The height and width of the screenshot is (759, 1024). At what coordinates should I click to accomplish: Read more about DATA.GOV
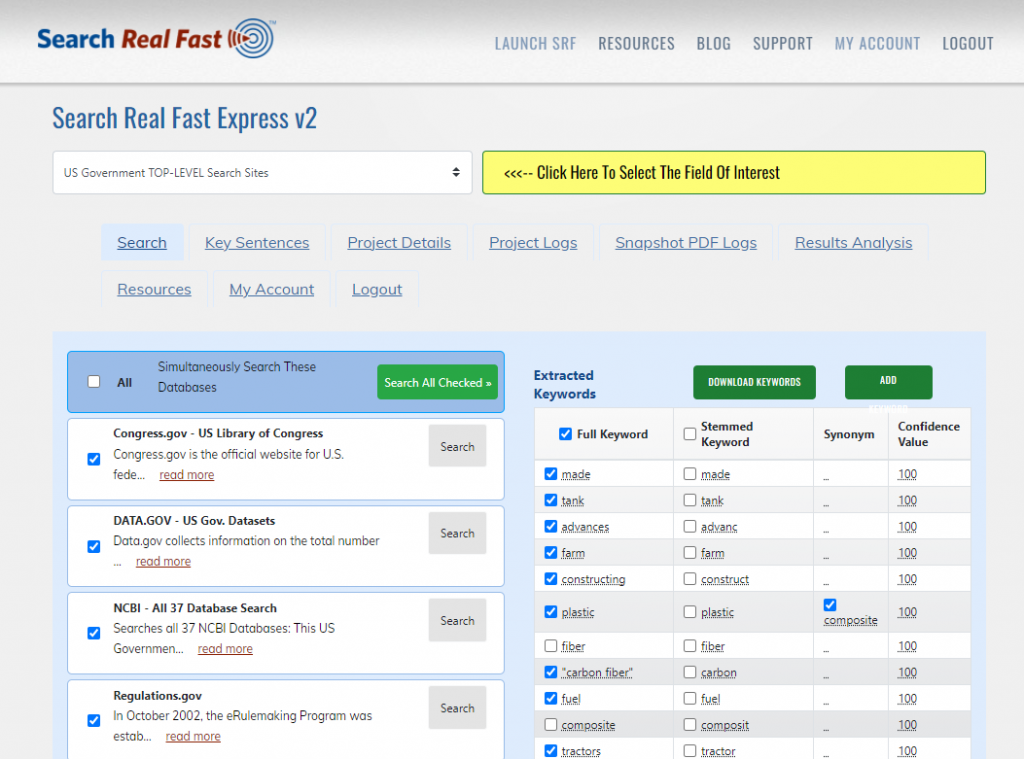click(163, 562)
